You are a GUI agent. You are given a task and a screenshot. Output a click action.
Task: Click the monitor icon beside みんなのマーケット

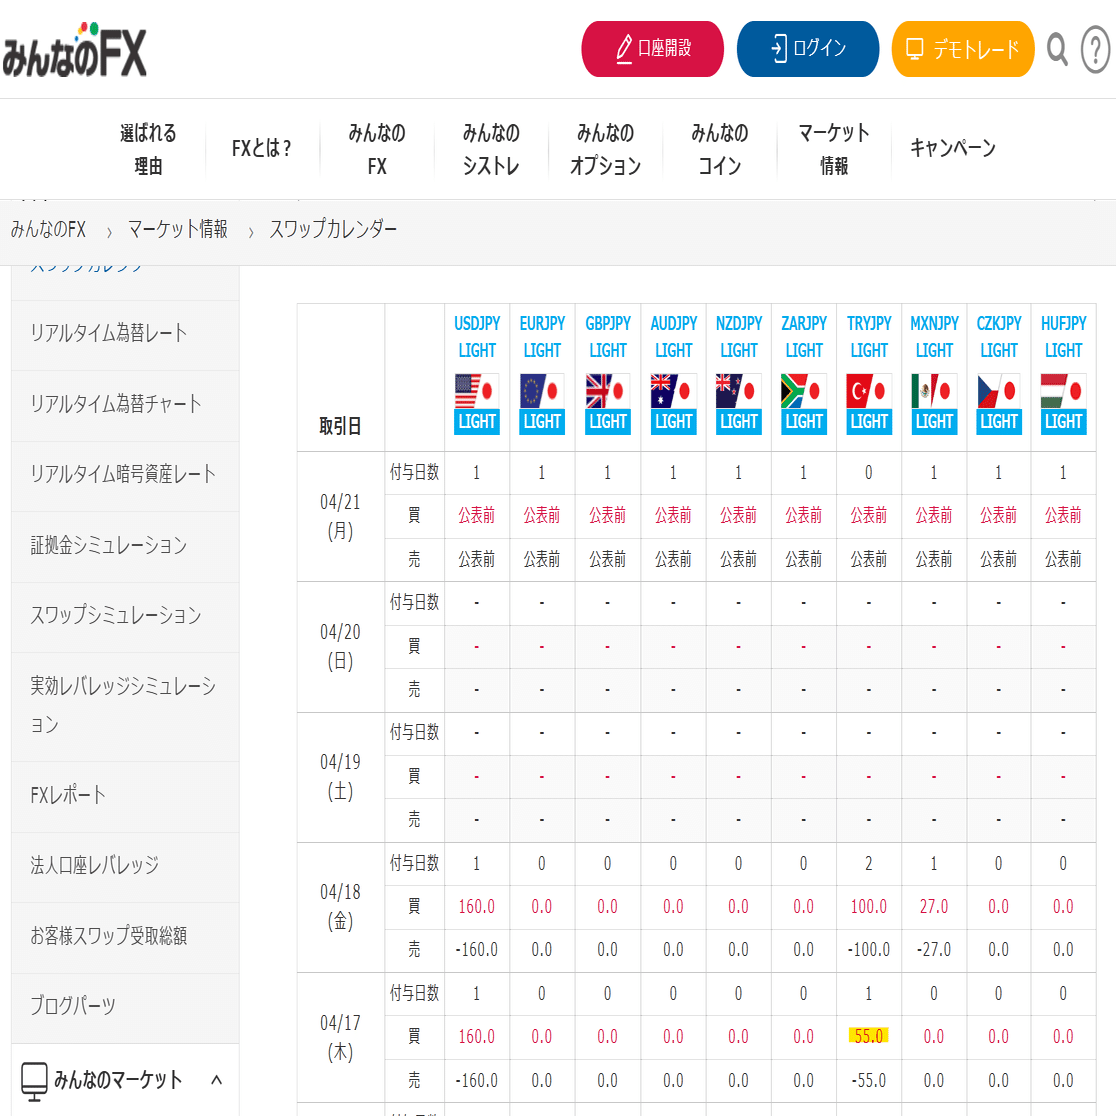pyautogui.click(x=34, y=1078)
